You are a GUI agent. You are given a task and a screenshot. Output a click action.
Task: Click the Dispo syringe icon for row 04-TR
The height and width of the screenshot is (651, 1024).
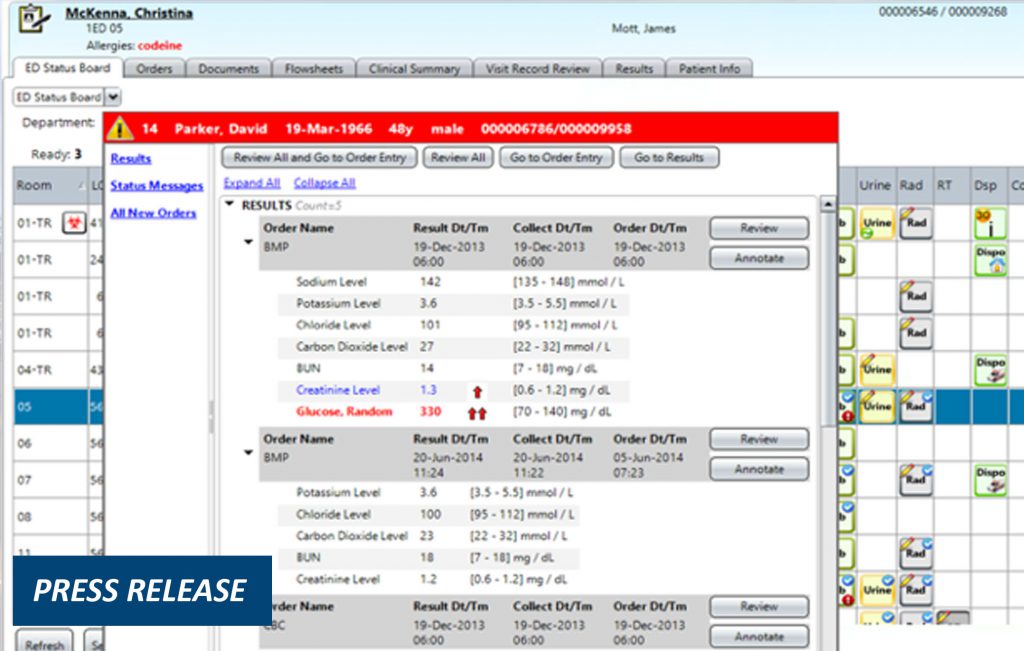coord(991,368)
